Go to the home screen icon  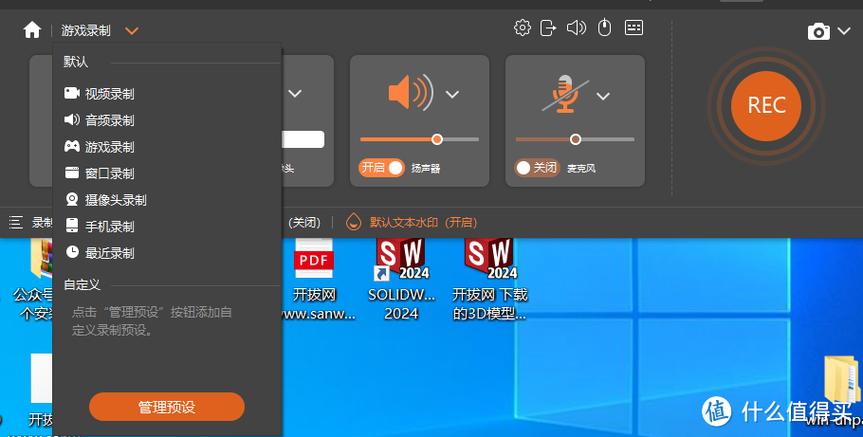tap(32, 30)
